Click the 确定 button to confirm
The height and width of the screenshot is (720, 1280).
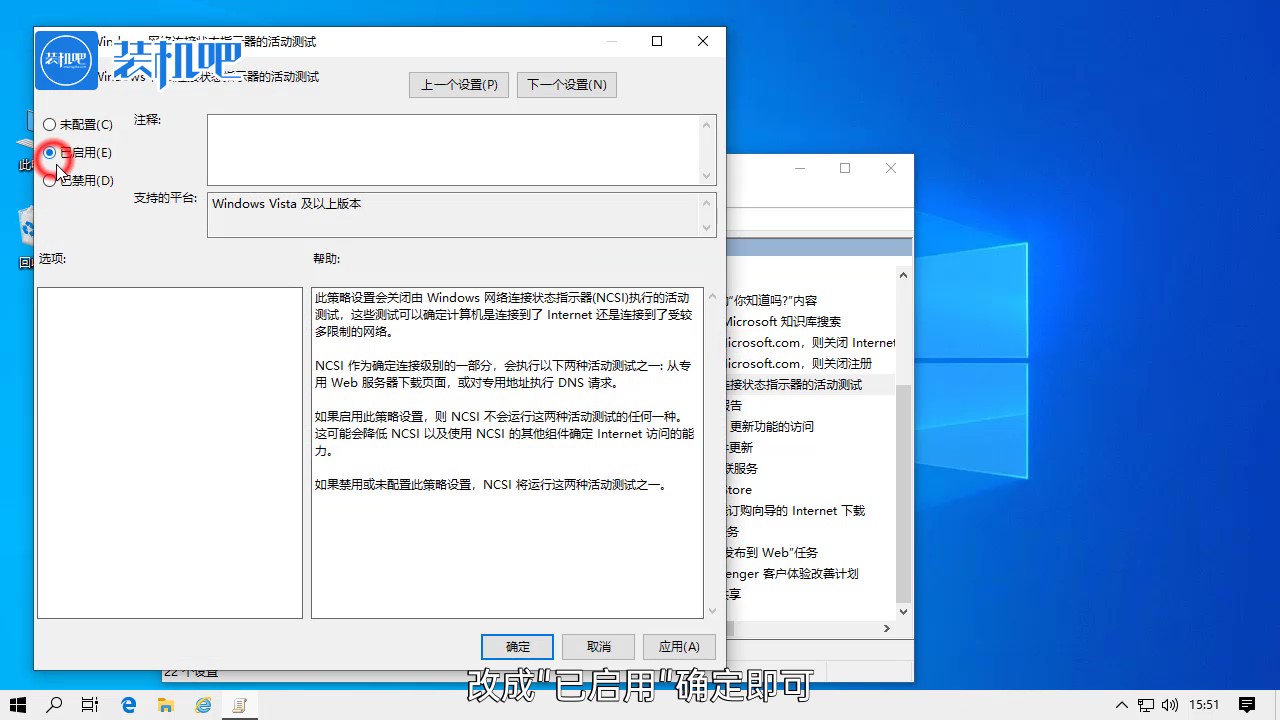tap(517, 646)
